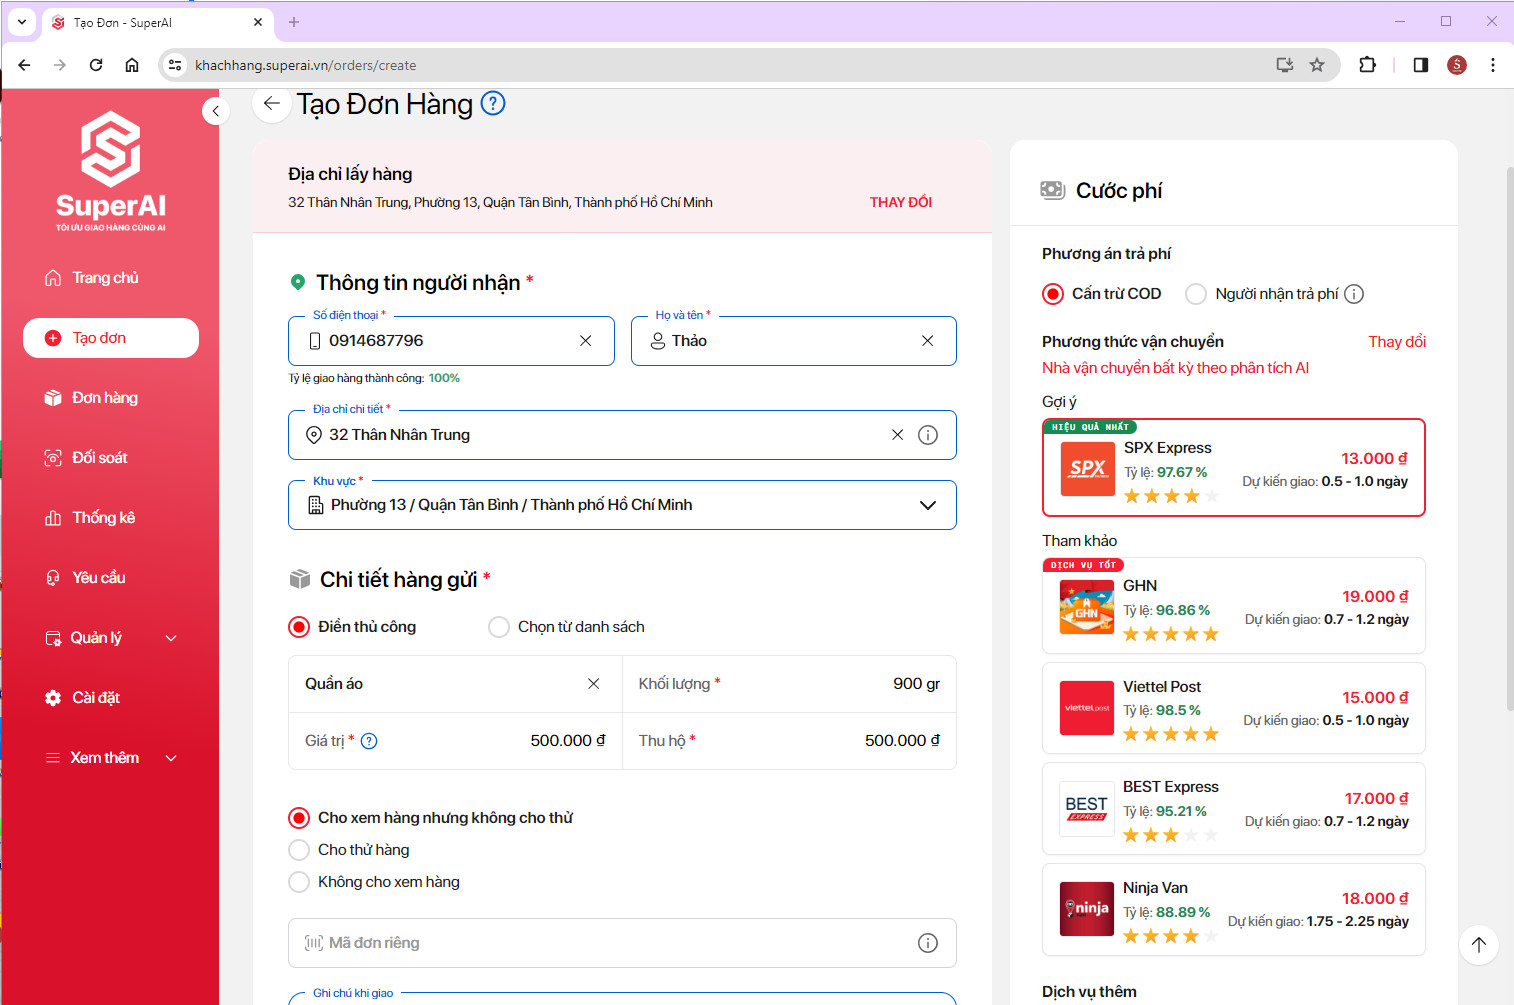Select Cho thử hàng option

[299, 850]
